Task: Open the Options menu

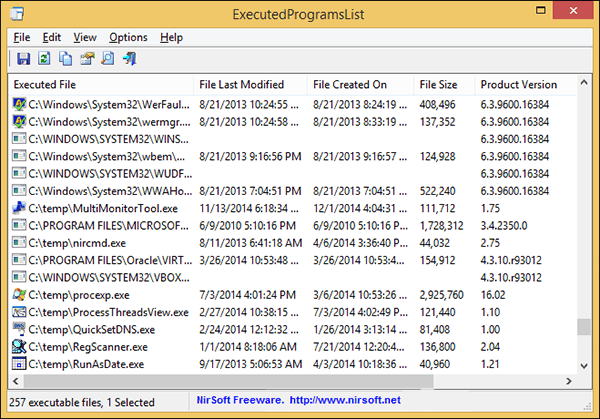Action: [x=128, y=37]
